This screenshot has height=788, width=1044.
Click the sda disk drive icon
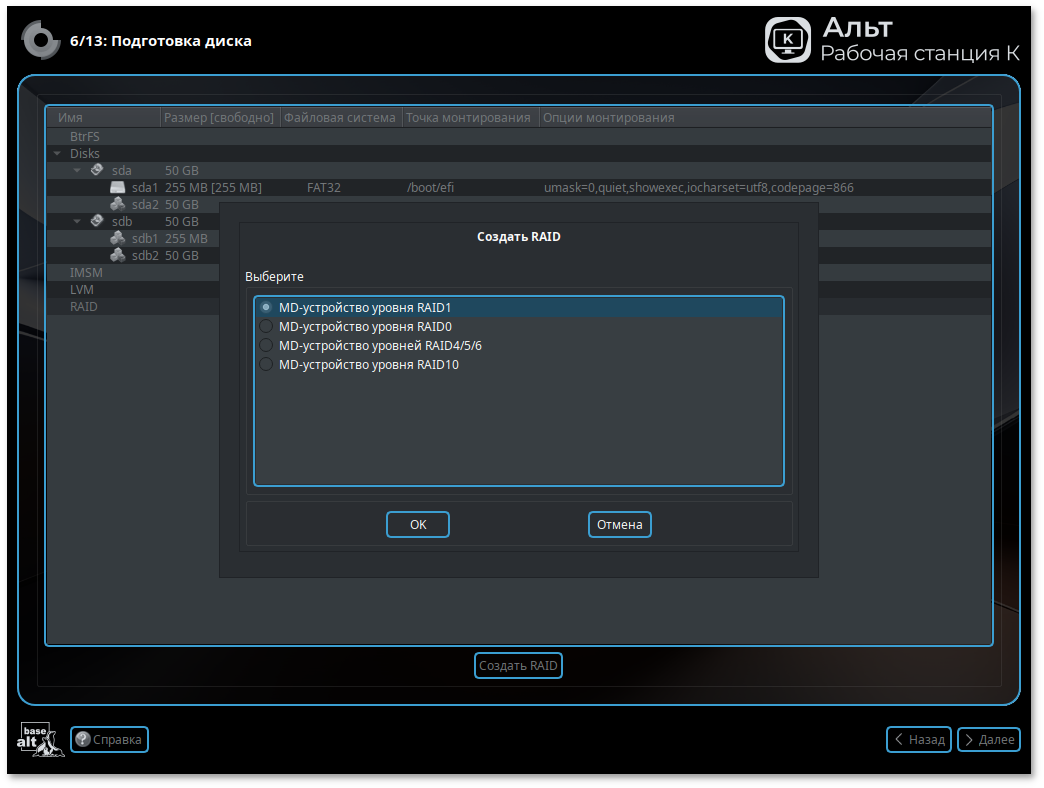[x=97, y=170]
